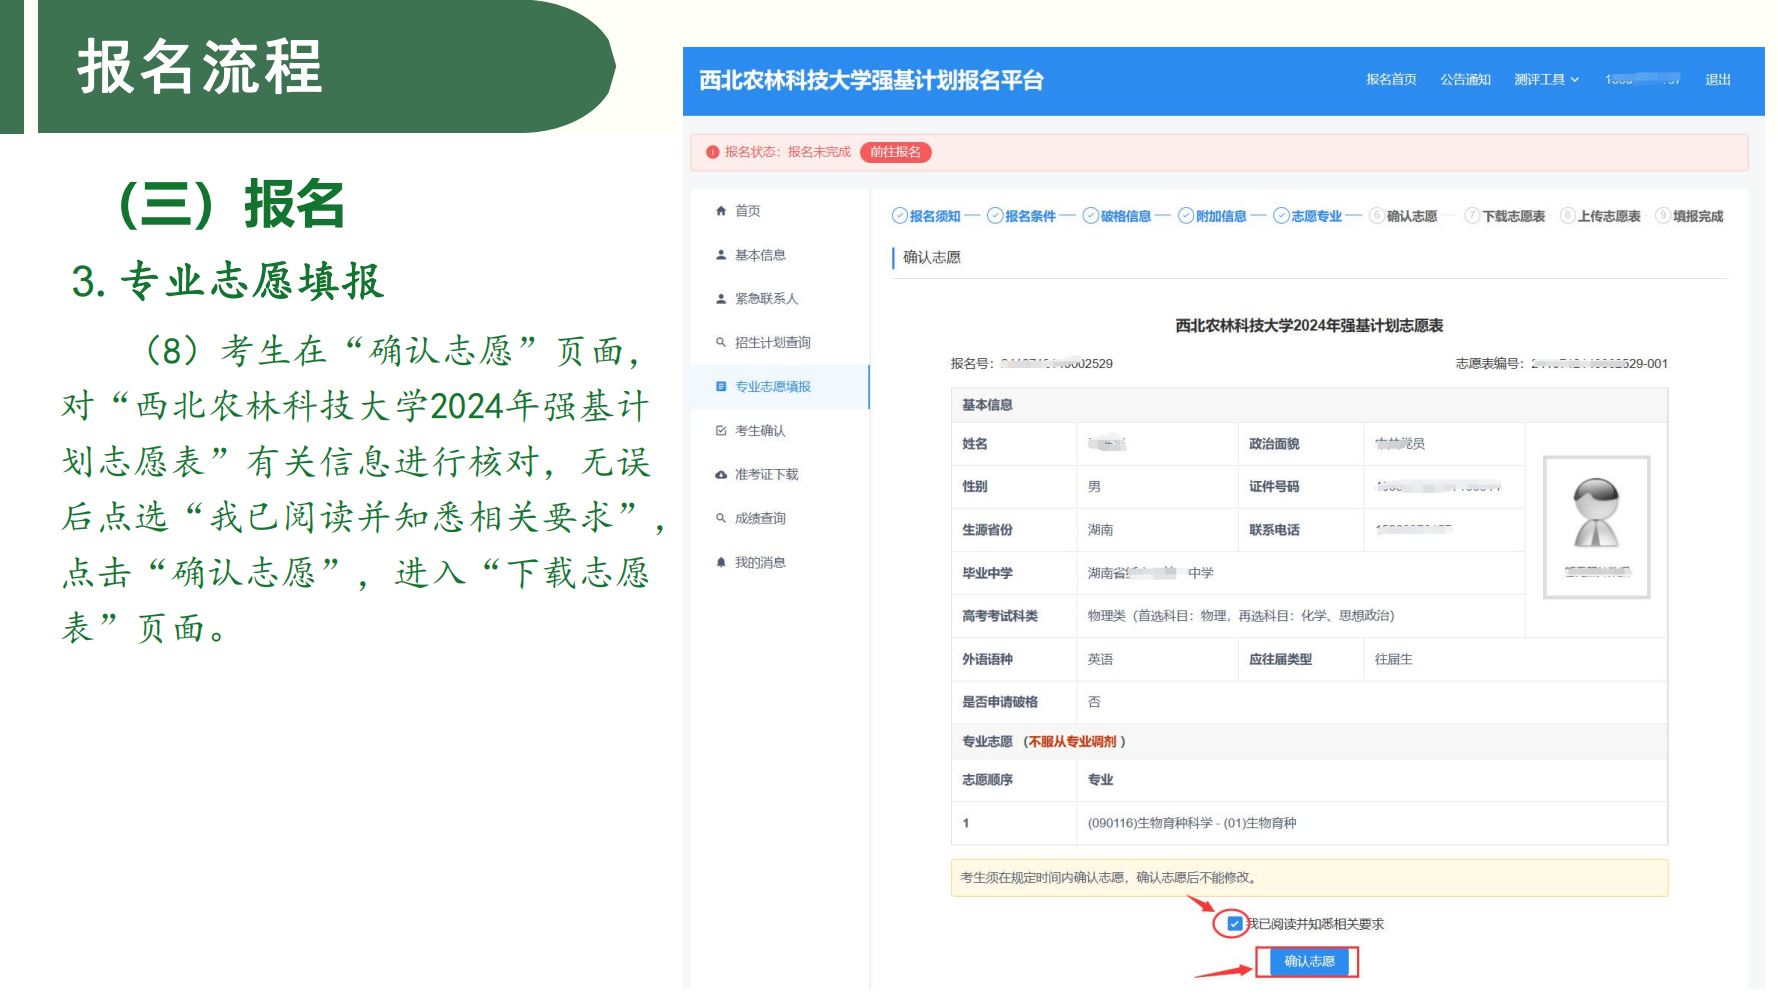Open 公告通知 in the top navigation

click(1465, 80)
